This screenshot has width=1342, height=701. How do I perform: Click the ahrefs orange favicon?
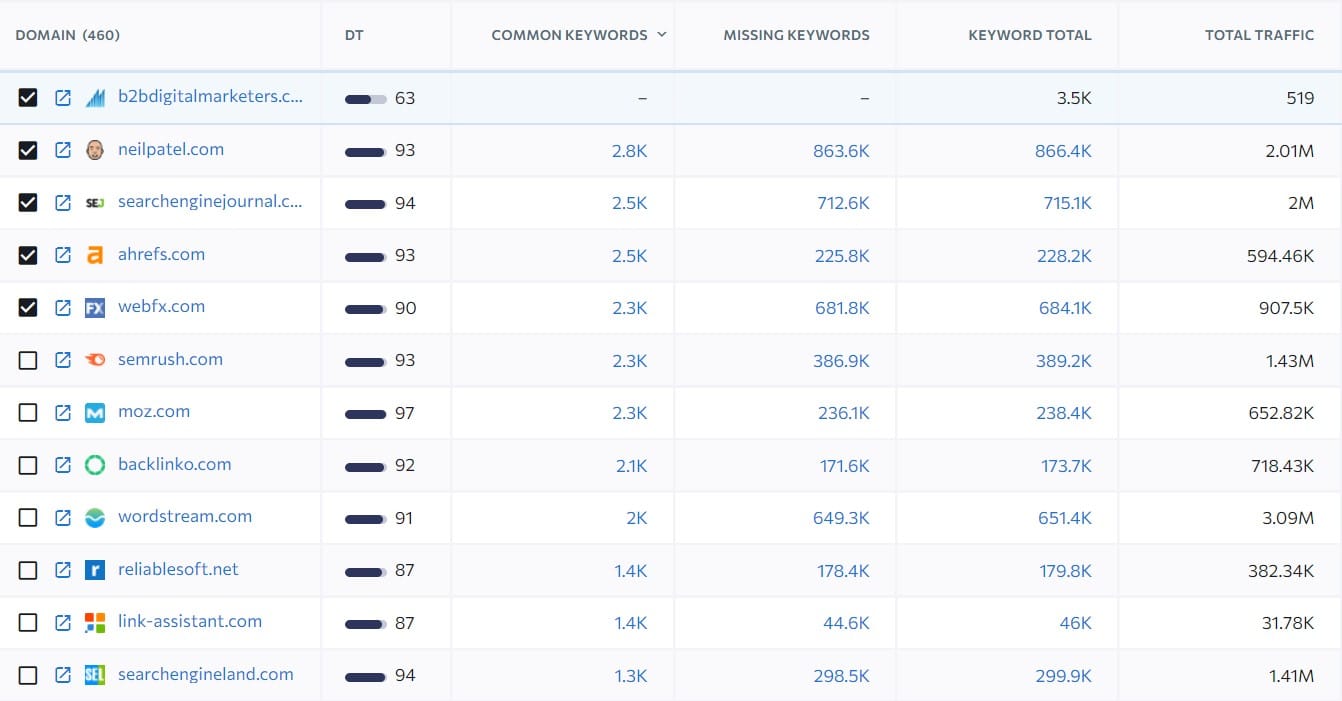(95, 255)
